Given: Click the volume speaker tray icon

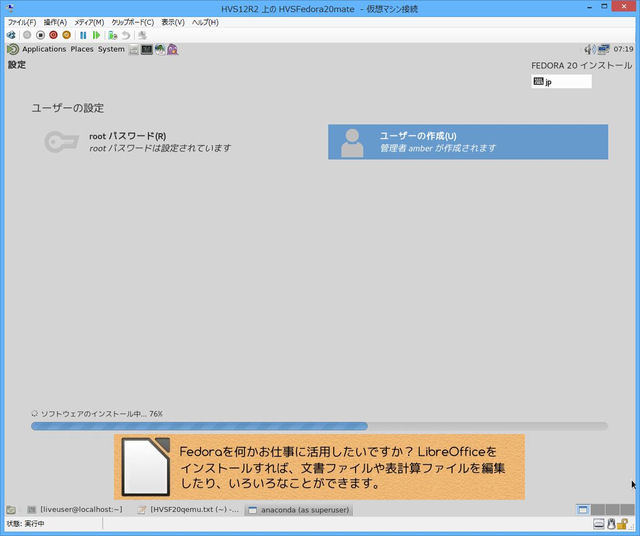Looking at the screenshot, I should (x=590, y=49).
